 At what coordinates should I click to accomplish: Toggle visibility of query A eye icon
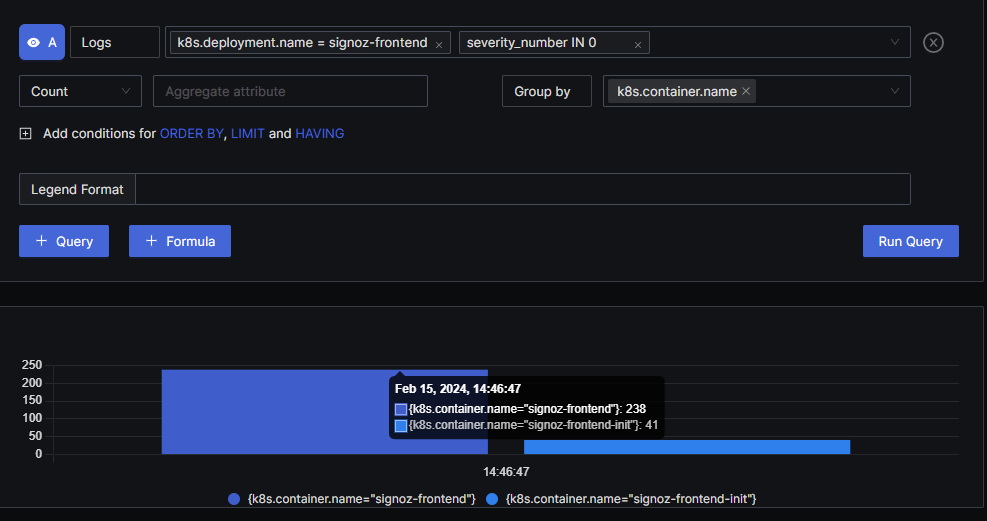coord(34,42)
